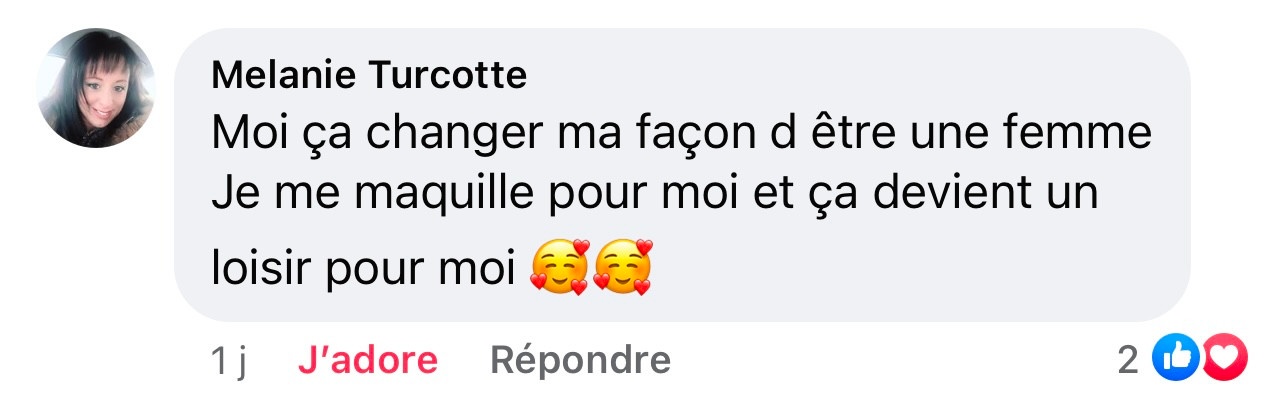This screenshot has width=1284, height=406.
Task: Reply to the comment with Répondre
Action: pos(580,361)
